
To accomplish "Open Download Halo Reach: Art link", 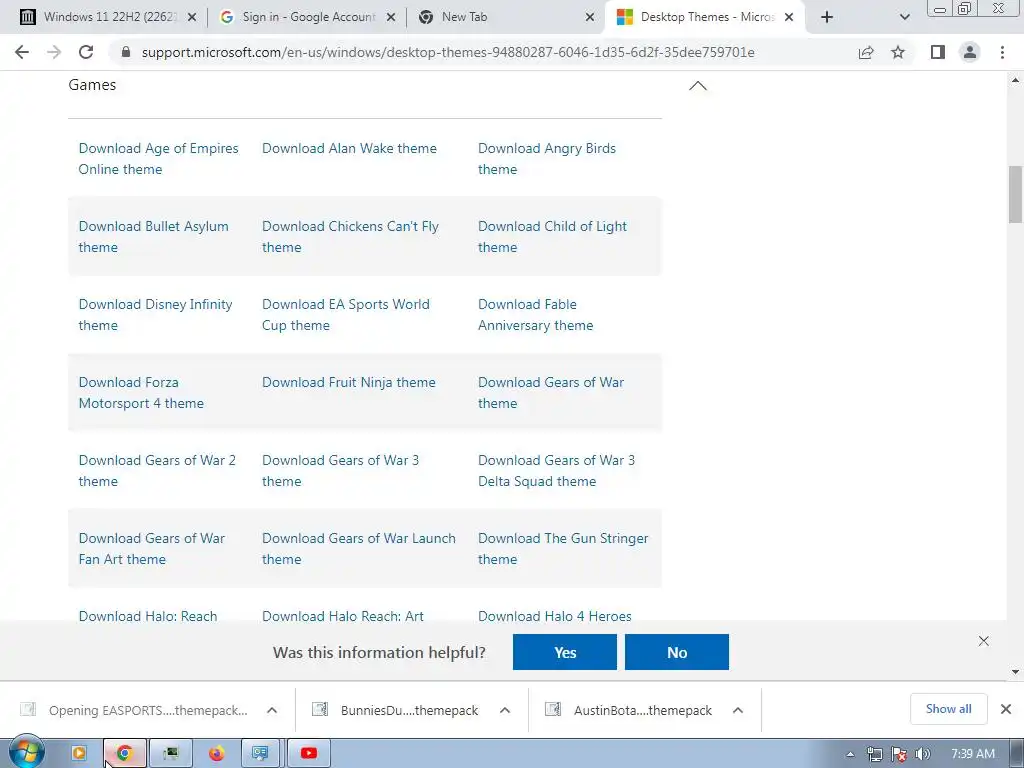I will click(343, 616).
